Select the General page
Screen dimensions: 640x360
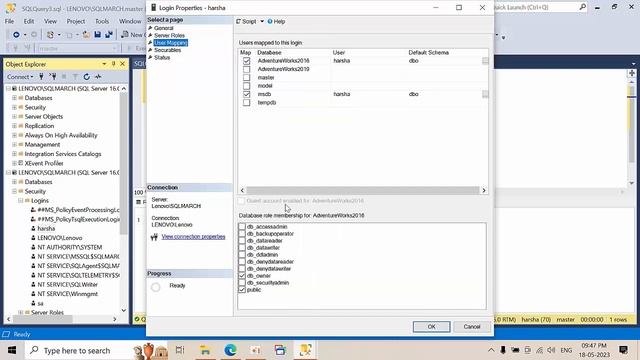pos(164,28)
